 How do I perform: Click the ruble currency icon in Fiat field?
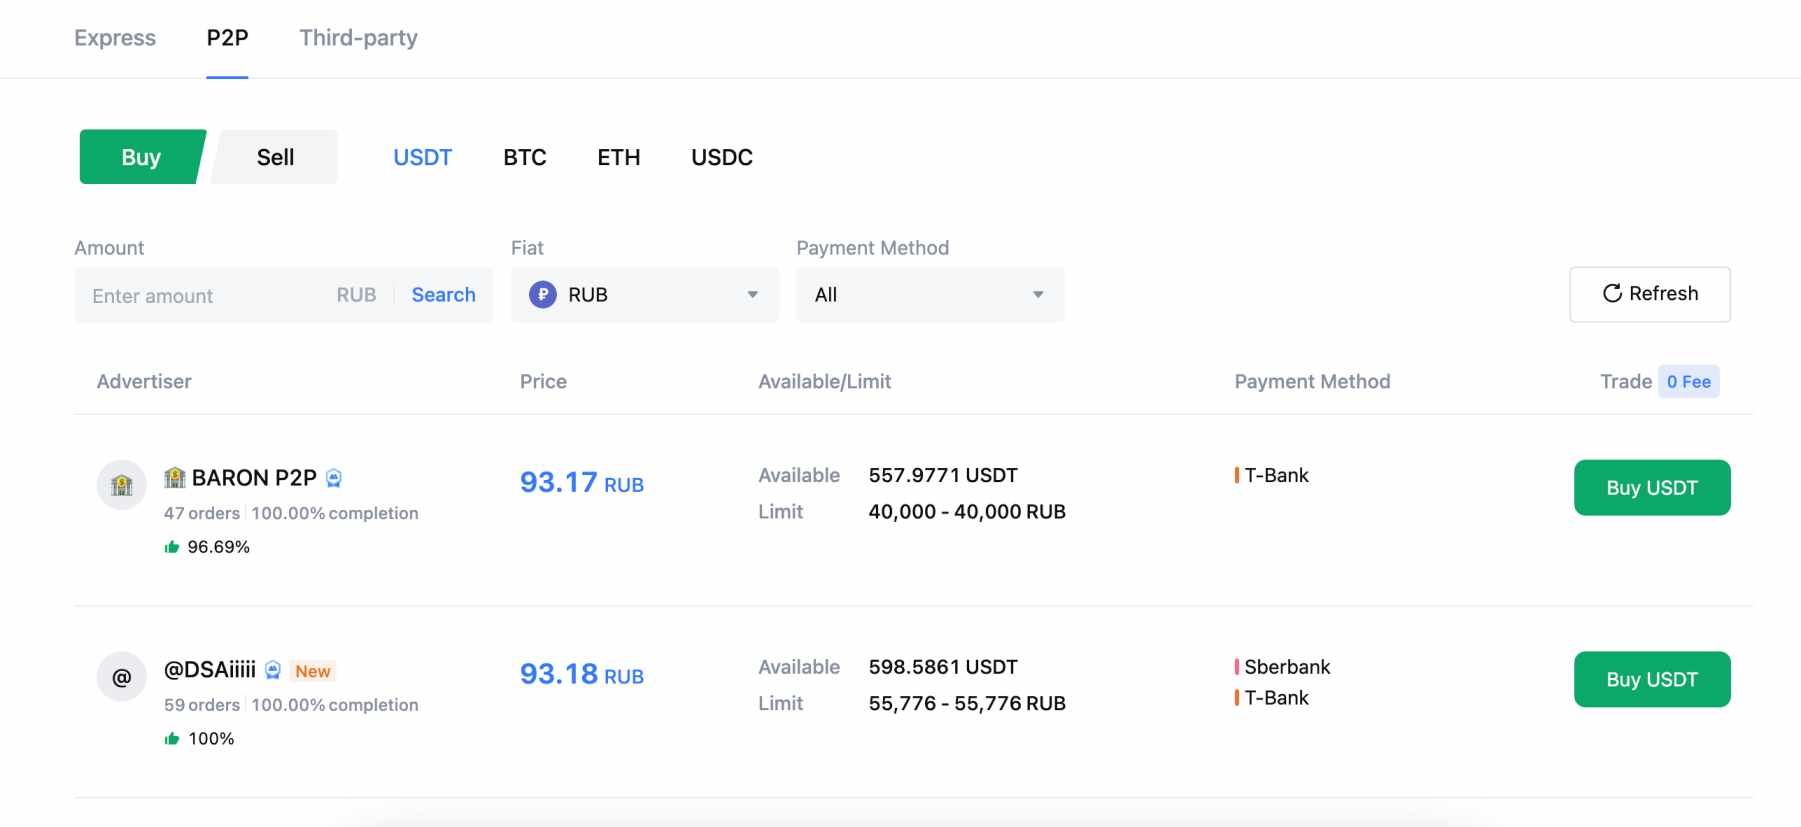point(542,295)
